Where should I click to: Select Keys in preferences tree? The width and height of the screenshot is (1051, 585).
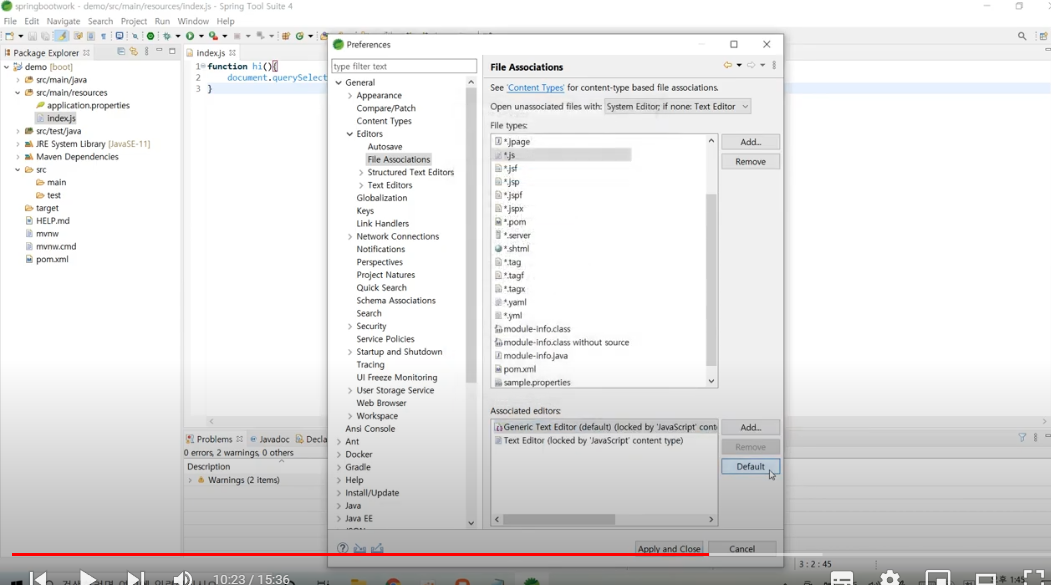[x=365, y=211]
